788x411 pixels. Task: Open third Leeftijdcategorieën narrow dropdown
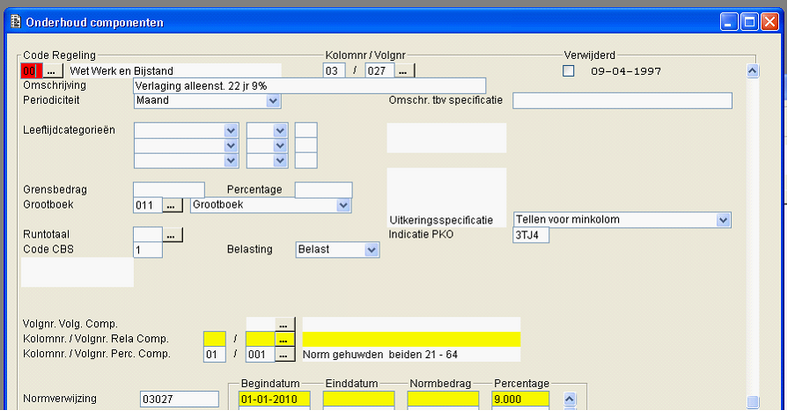280,161
